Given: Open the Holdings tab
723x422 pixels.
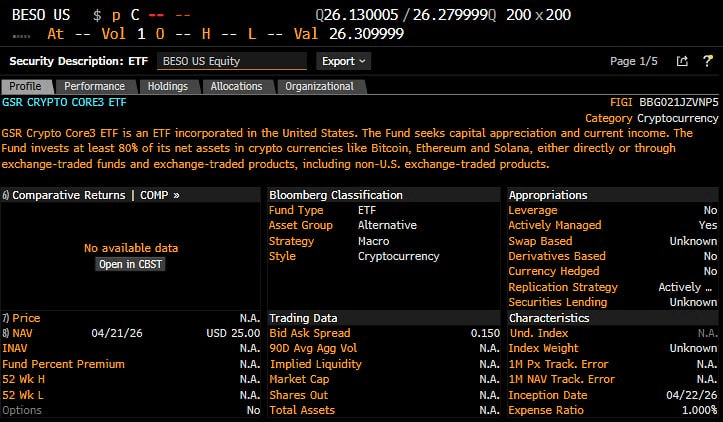Looking at the screenshot, I should [167, 87].
